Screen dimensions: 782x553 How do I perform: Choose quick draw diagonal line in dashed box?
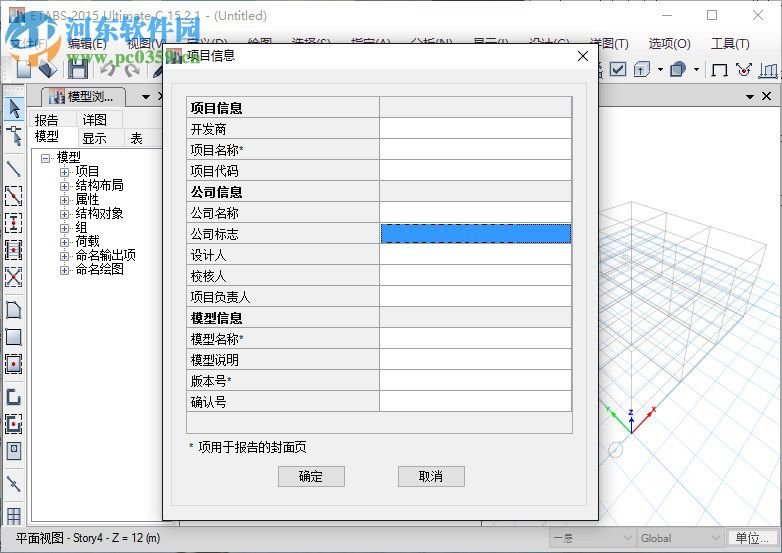[13, 196]
